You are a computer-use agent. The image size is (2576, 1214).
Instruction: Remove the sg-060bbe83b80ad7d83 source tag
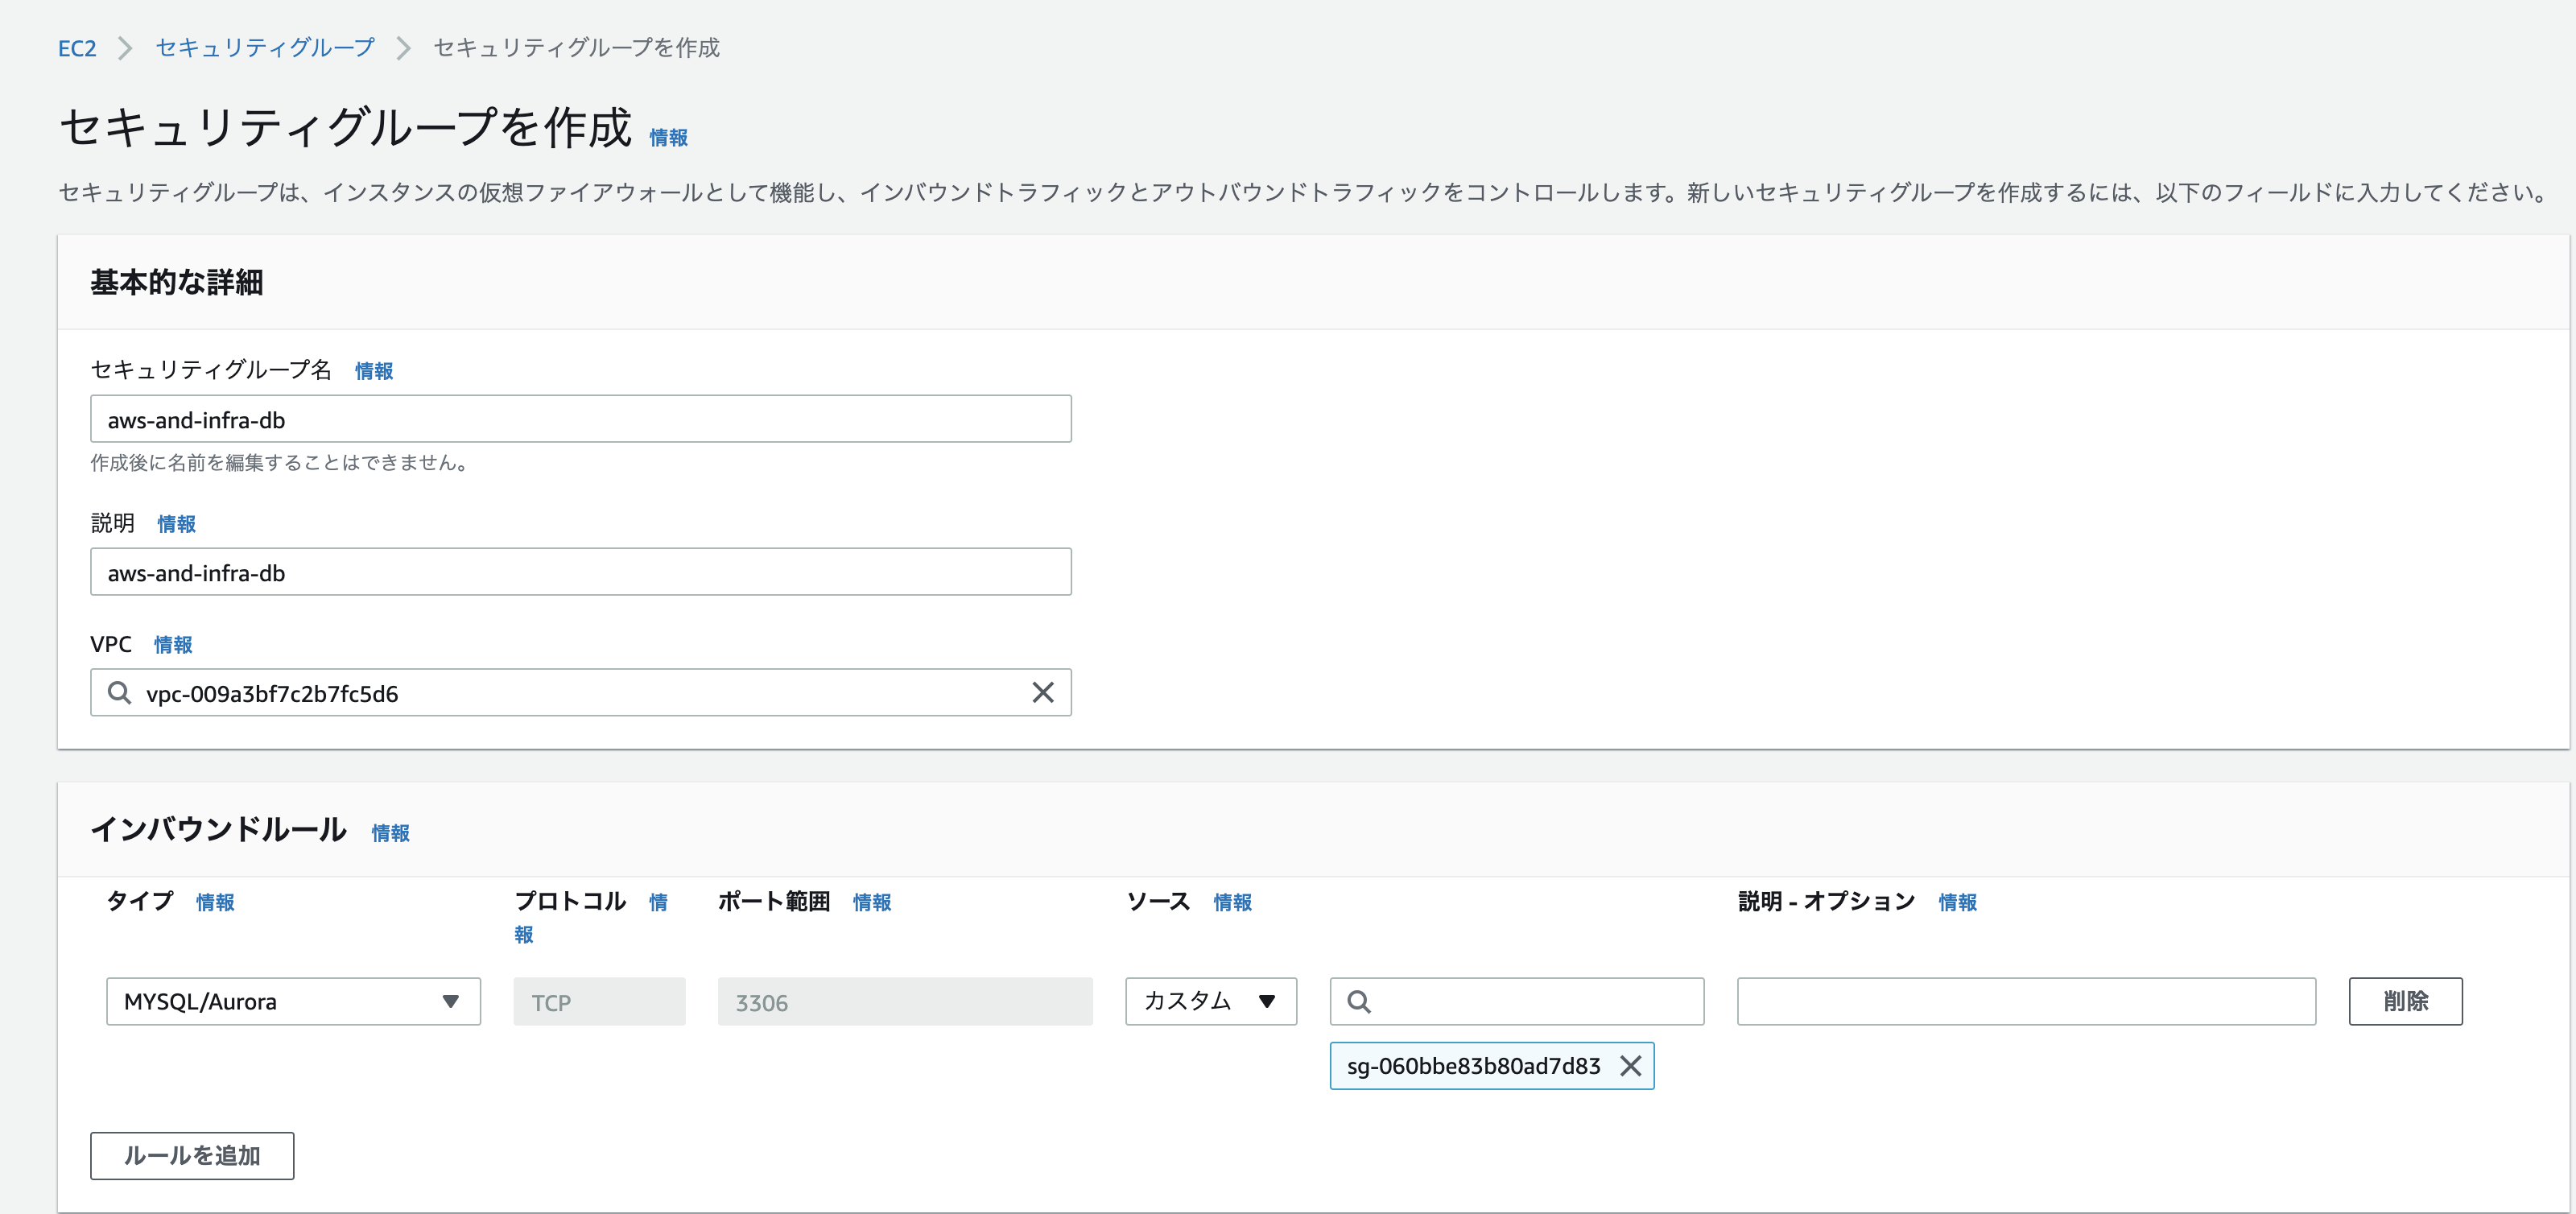[x=1630, y=1066]
